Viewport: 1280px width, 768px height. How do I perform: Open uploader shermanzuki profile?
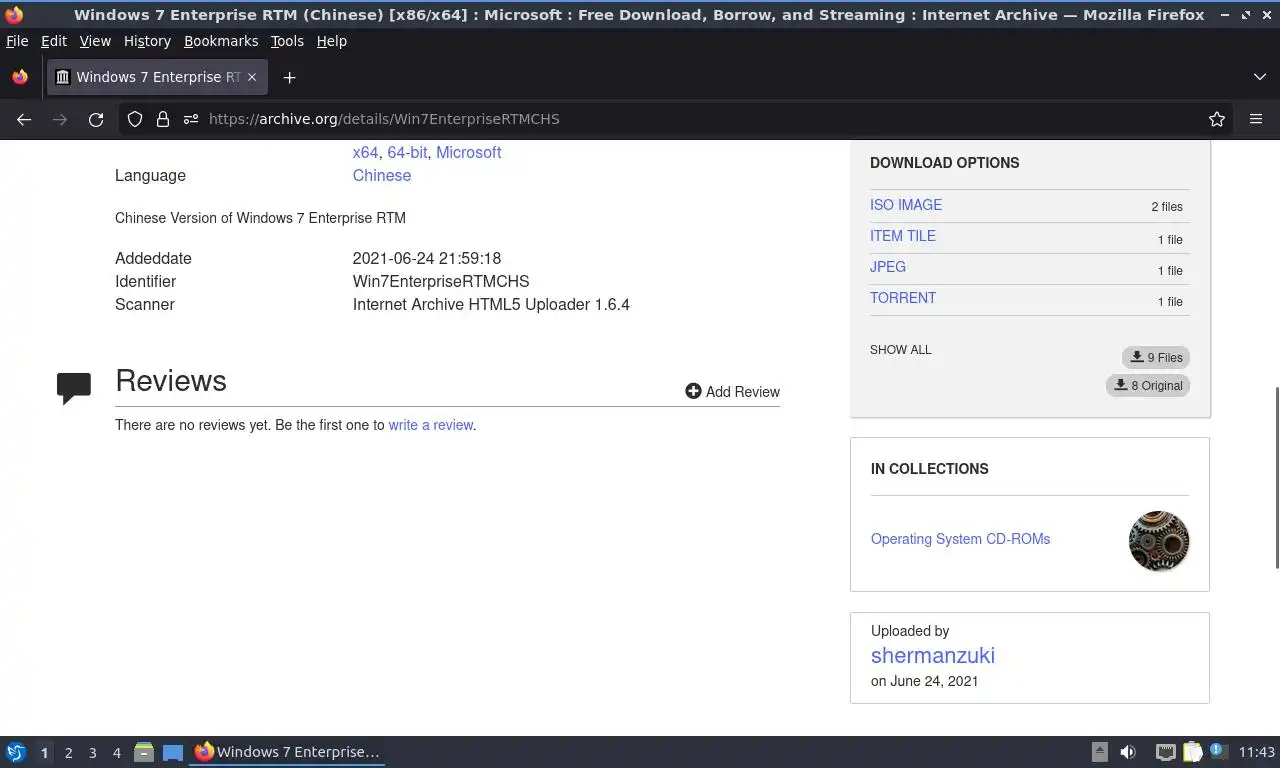point(932,656)
